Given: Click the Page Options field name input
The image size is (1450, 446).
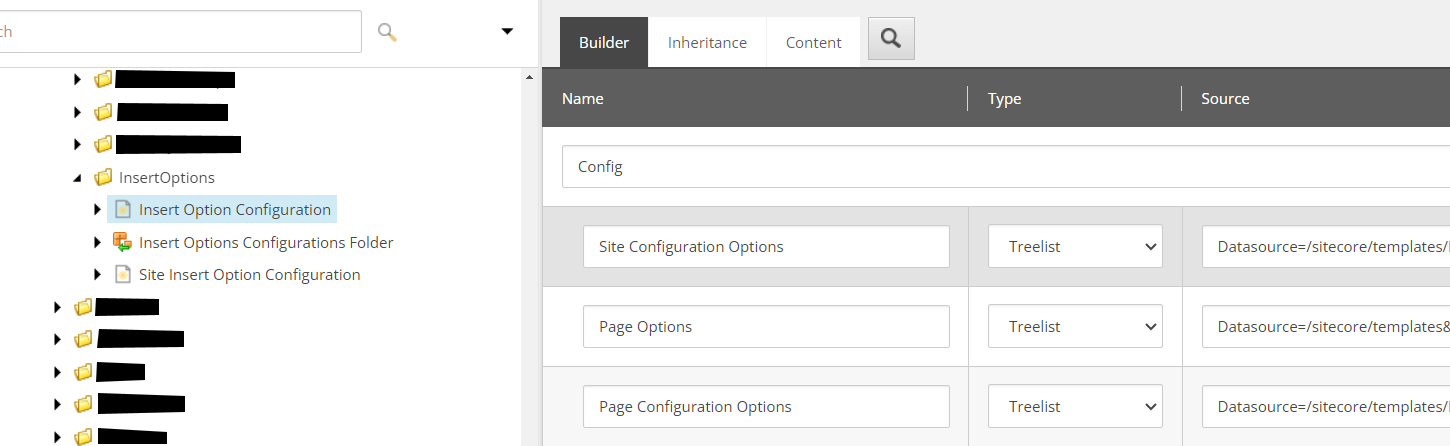Looking at the screenshot, I should pyautogui.click(x=766, y=326).
